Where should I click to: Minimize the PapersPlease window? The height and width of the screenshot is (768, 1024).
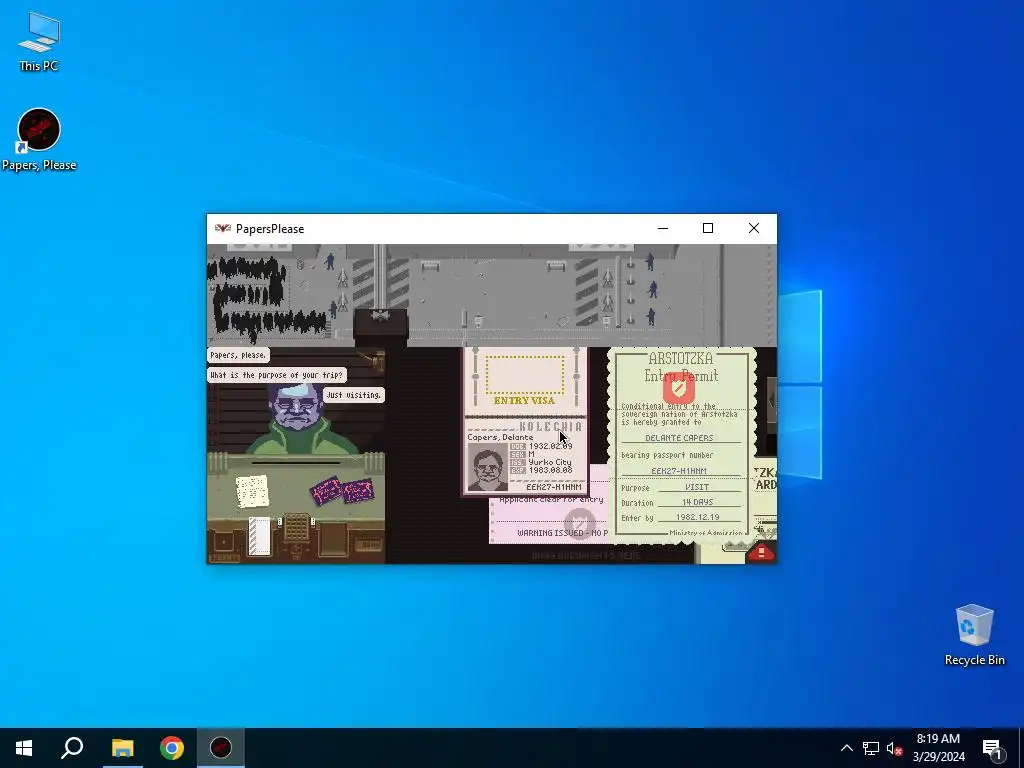pos(663,228)
